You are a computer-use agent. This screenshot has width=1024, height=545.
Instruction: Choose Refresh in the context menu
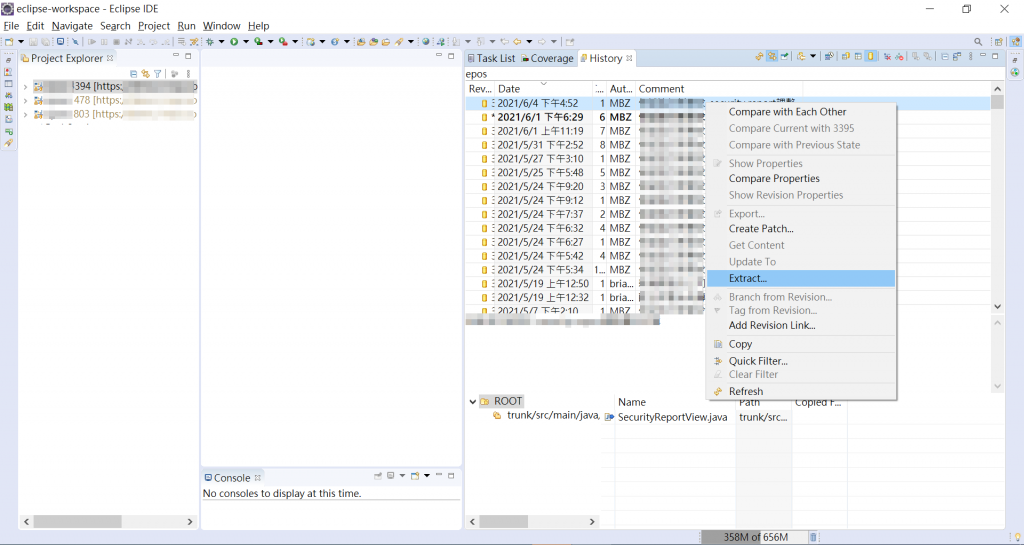(x=801, y=391)
